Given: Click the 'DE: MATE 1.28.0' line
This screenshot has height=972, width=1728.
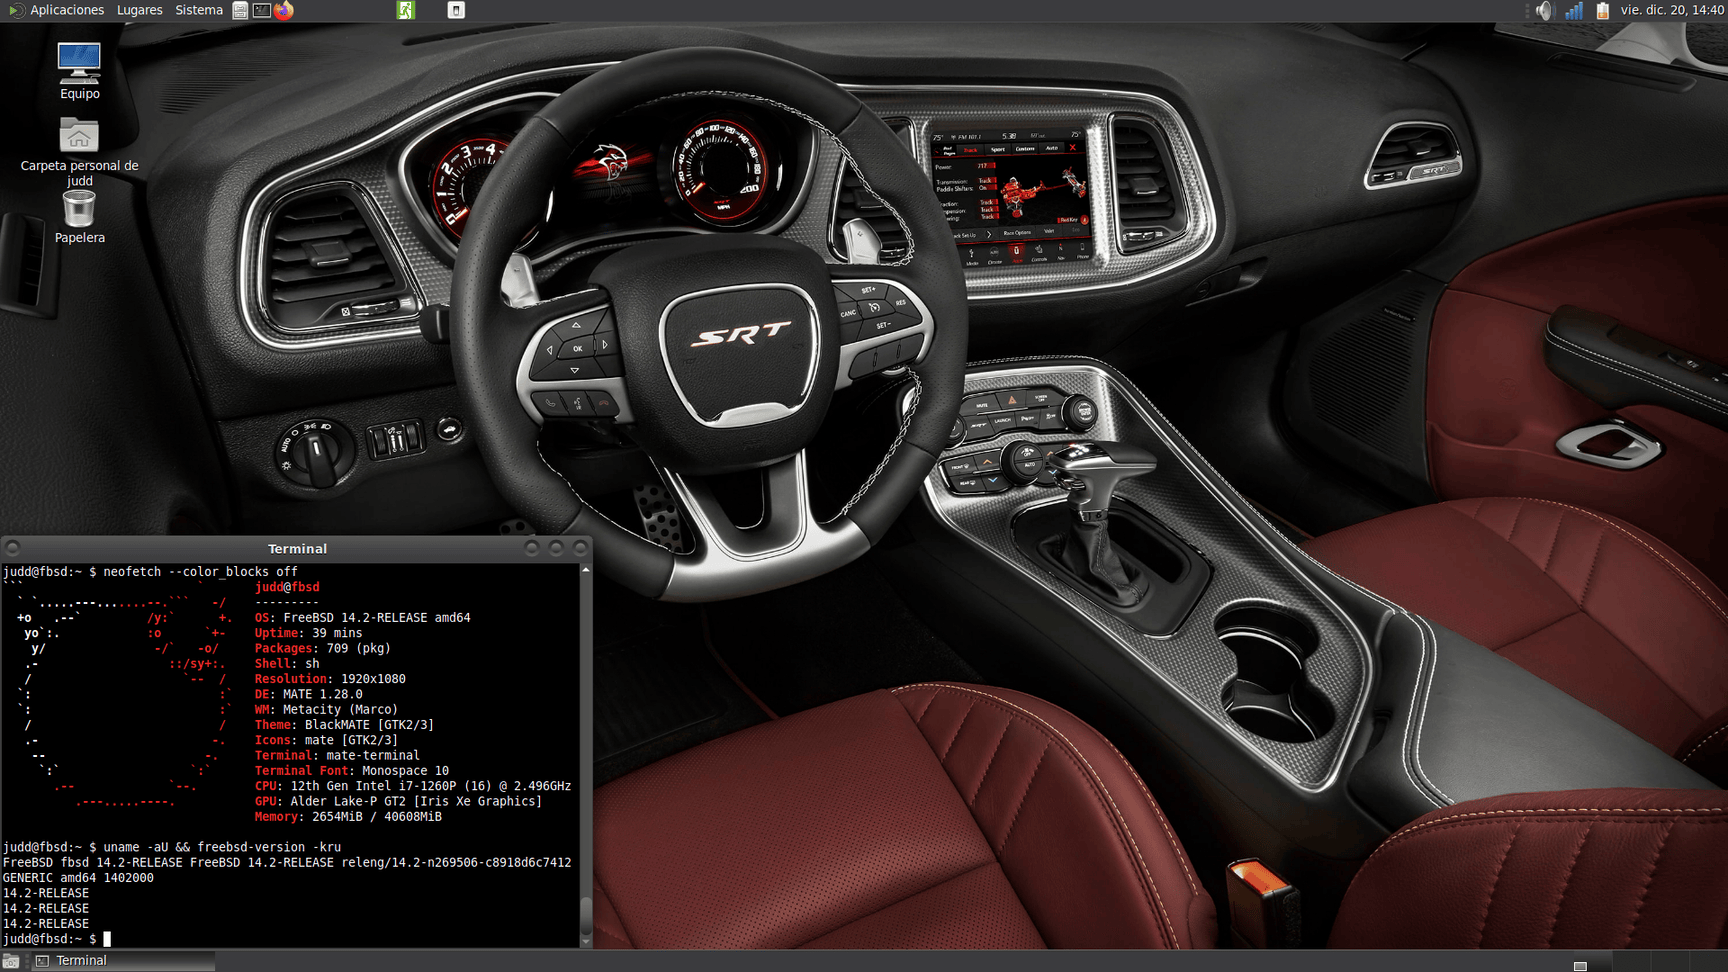Looking at the screenshot, I should click(x=308, y=694).
